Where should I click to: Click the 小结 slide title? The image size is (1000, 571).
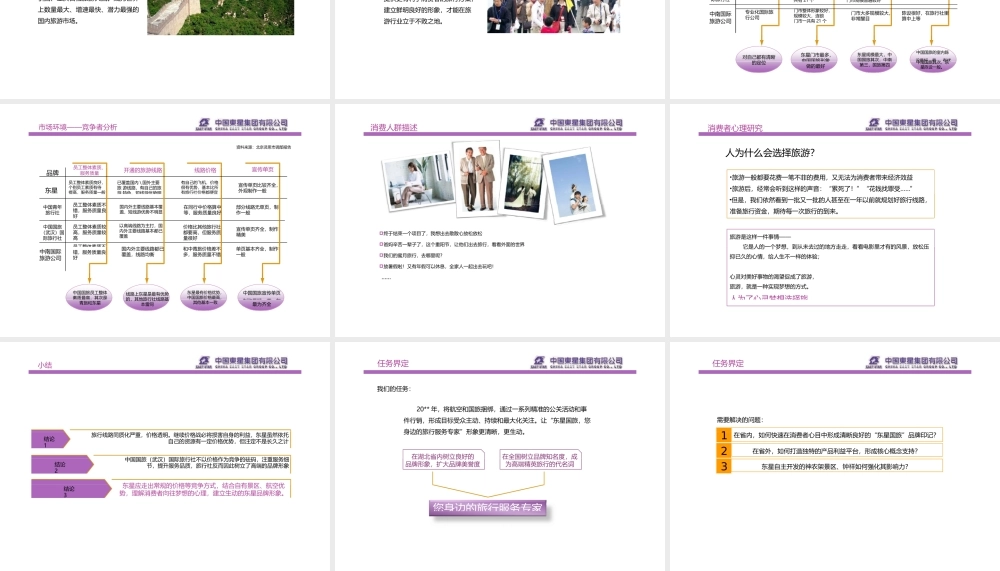45,365
